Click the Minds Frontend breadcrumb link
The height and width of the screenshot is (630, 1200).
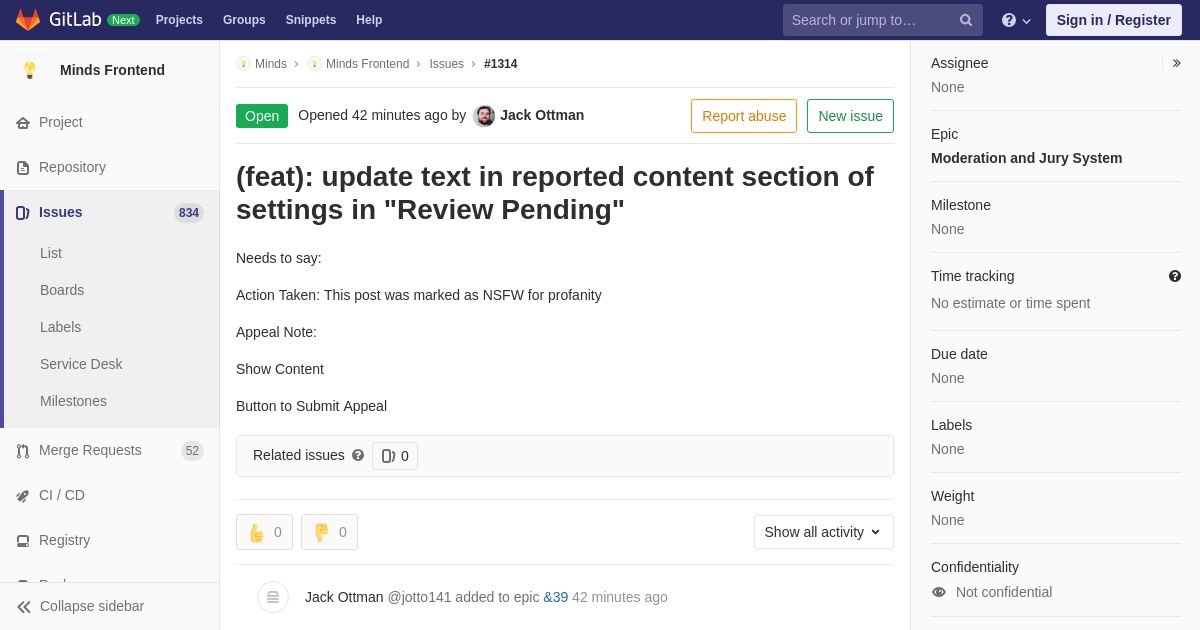pyautogui.click(x=367, y=64)
